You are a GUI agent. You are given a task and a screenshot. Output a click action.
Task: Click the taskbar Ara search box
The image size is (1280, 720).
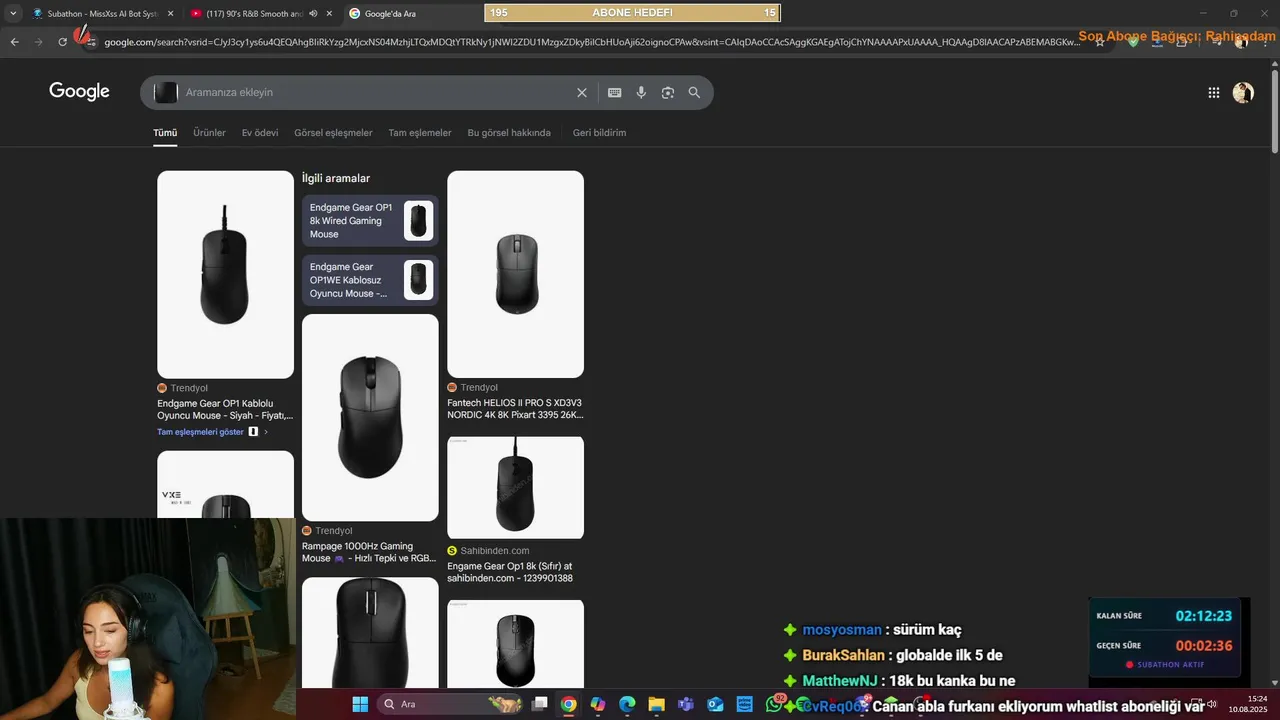[x=450, y=704]
